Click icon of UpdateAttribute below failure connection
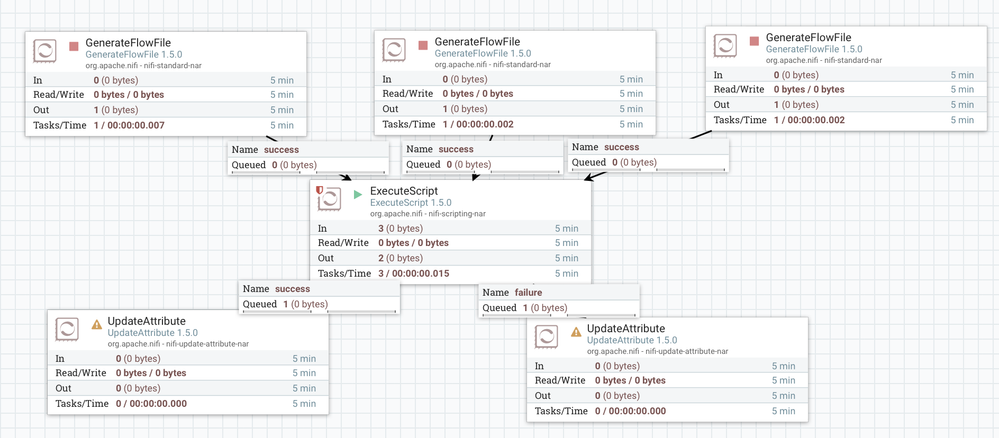Viewport: 999px width, 438px height. click(x=545, y=337)
